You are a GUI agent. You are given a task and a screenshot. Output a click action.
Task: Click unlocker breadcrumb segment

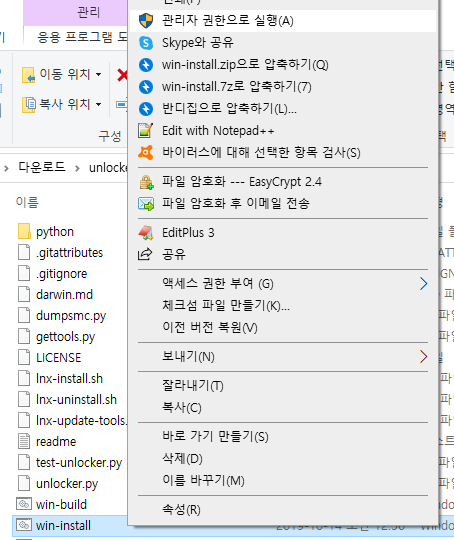click(108, 168)
